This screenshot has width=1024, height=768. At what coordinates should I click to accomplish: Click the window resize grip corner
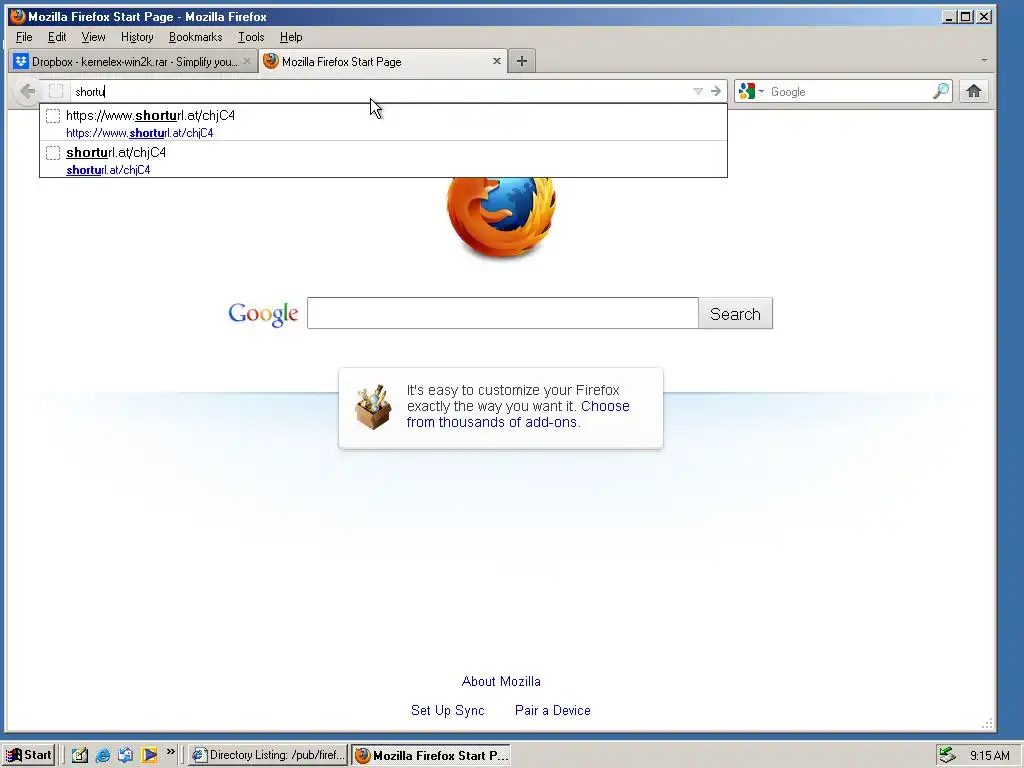tap(987, 723)
